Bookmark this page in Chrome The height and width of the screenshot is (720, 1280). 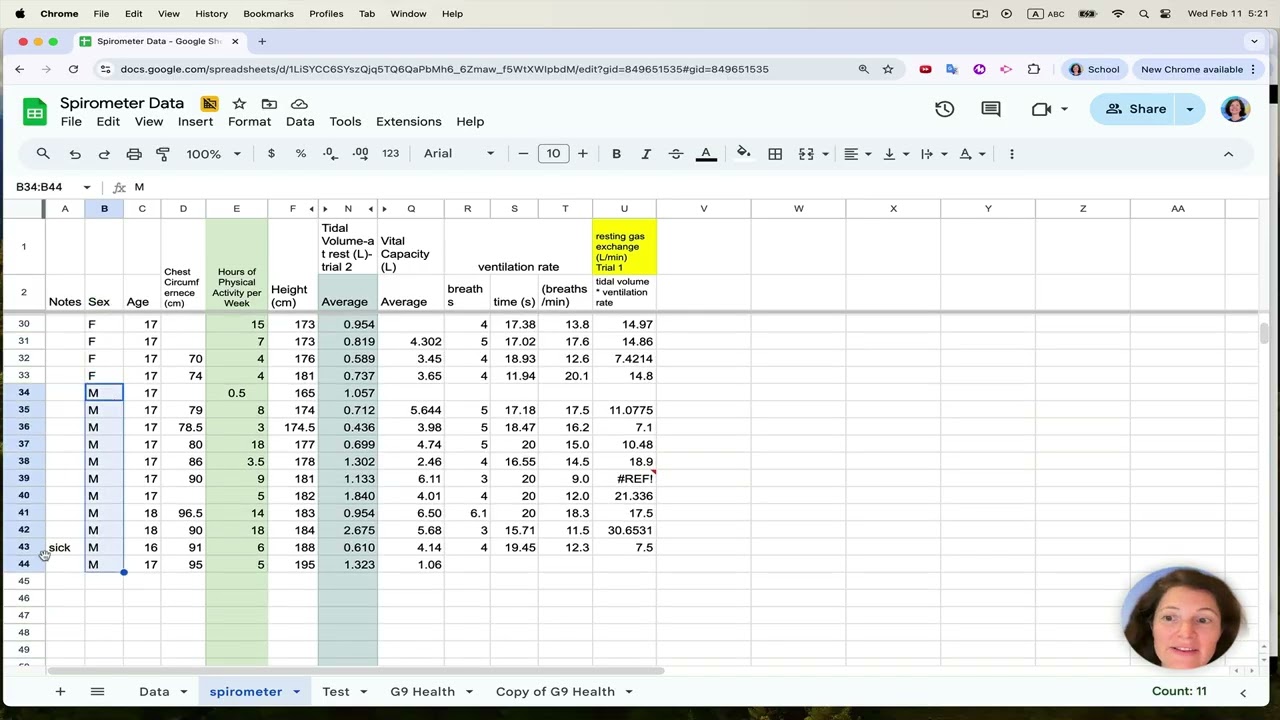[888, 69]
